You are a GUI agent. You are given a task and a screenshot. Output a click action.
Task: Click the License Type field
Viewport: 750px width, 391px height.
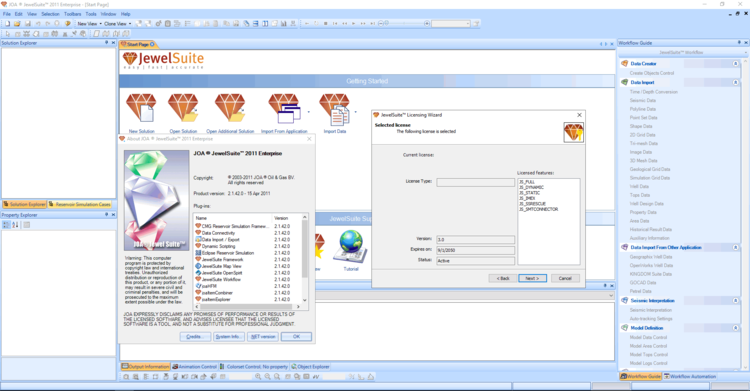[x=475, y=182]
